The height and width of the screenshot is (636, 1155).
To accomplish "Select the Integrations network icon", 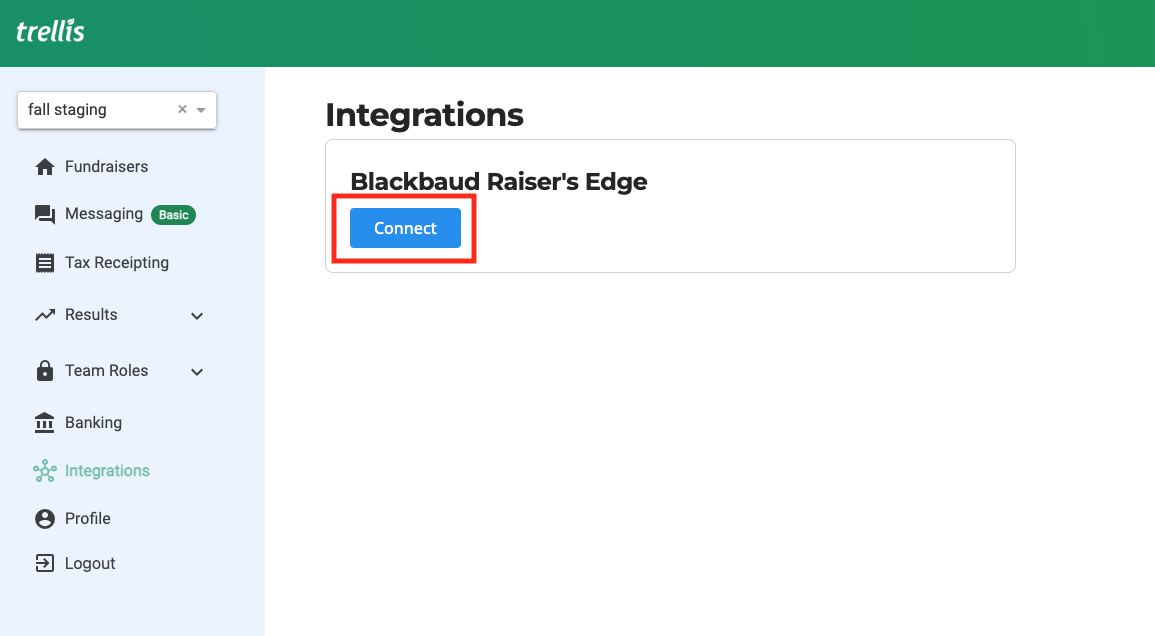I will [x=46, y=470].
